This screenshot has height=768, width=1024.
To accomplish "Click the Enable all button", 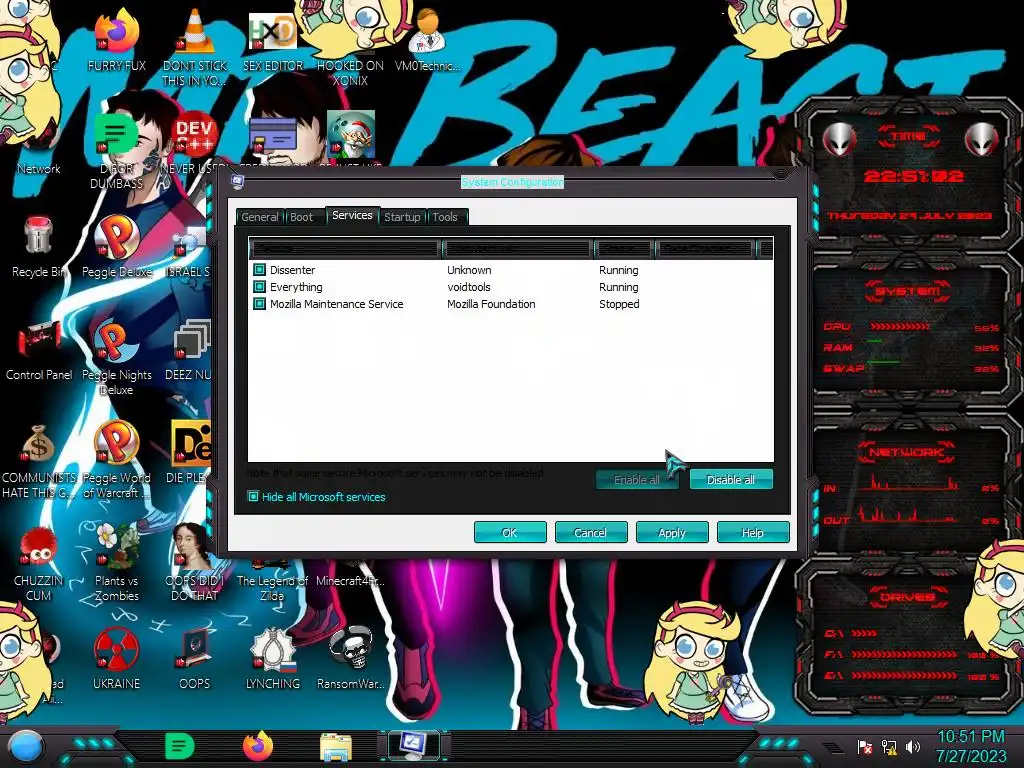I will 637,480.
